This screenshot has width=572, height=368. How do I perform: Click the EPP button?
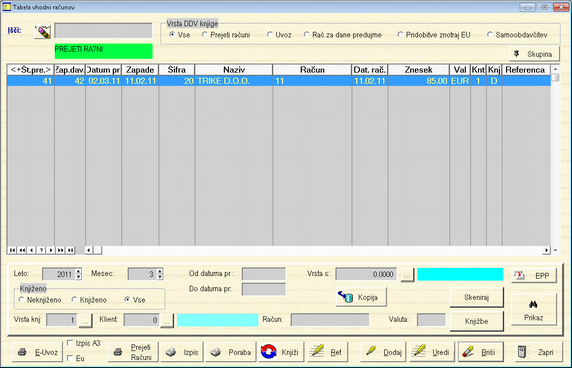coord(534,276)
